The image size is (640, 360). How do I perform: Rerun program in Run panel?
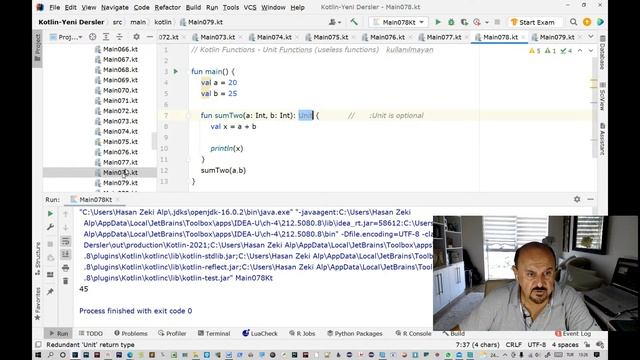pos(50,213)
